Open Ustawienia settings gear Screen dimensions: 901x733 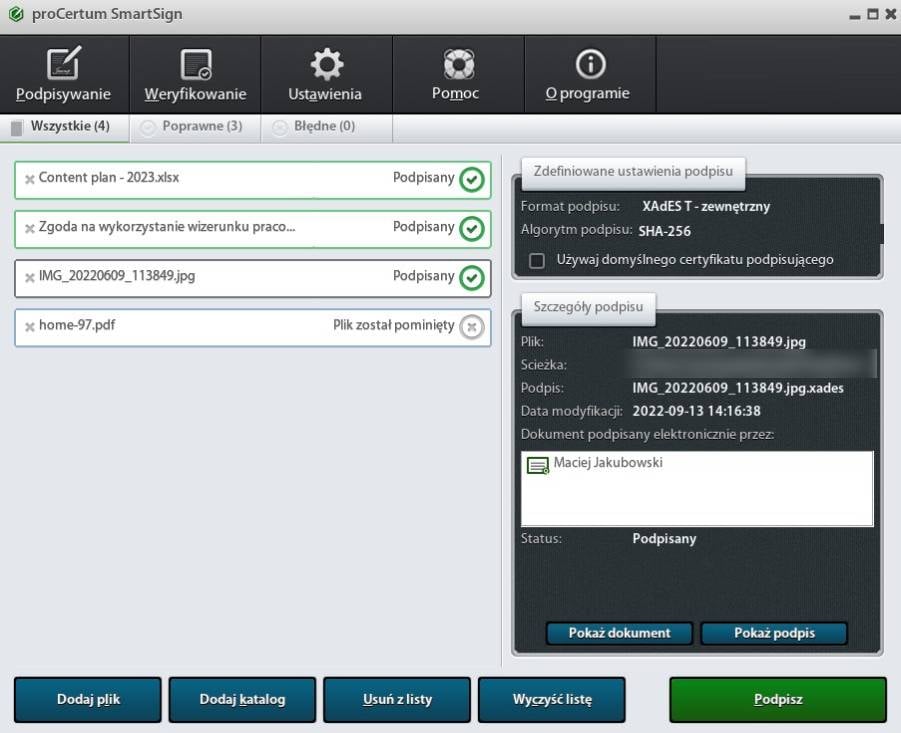click(325, 75)
